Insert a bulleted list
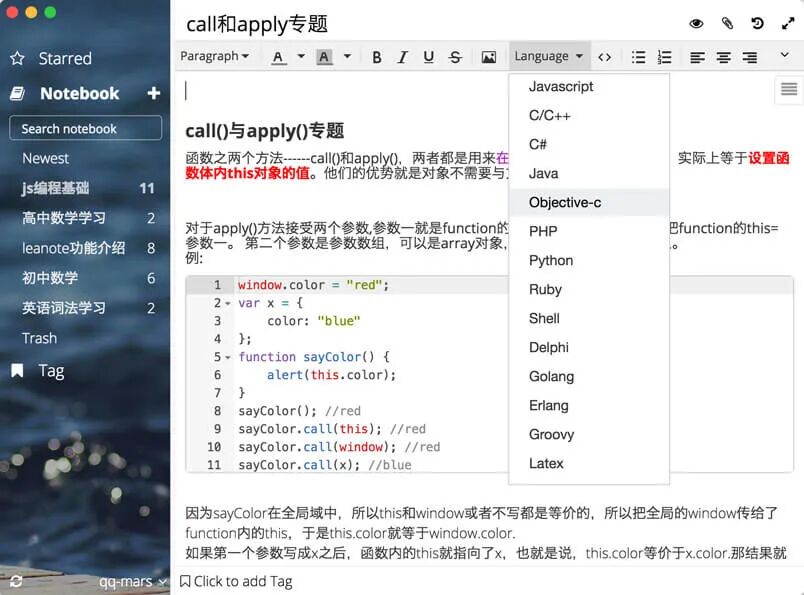Image resolution: width=804 pixels, height=595 pixels. (x=638, y=57)
